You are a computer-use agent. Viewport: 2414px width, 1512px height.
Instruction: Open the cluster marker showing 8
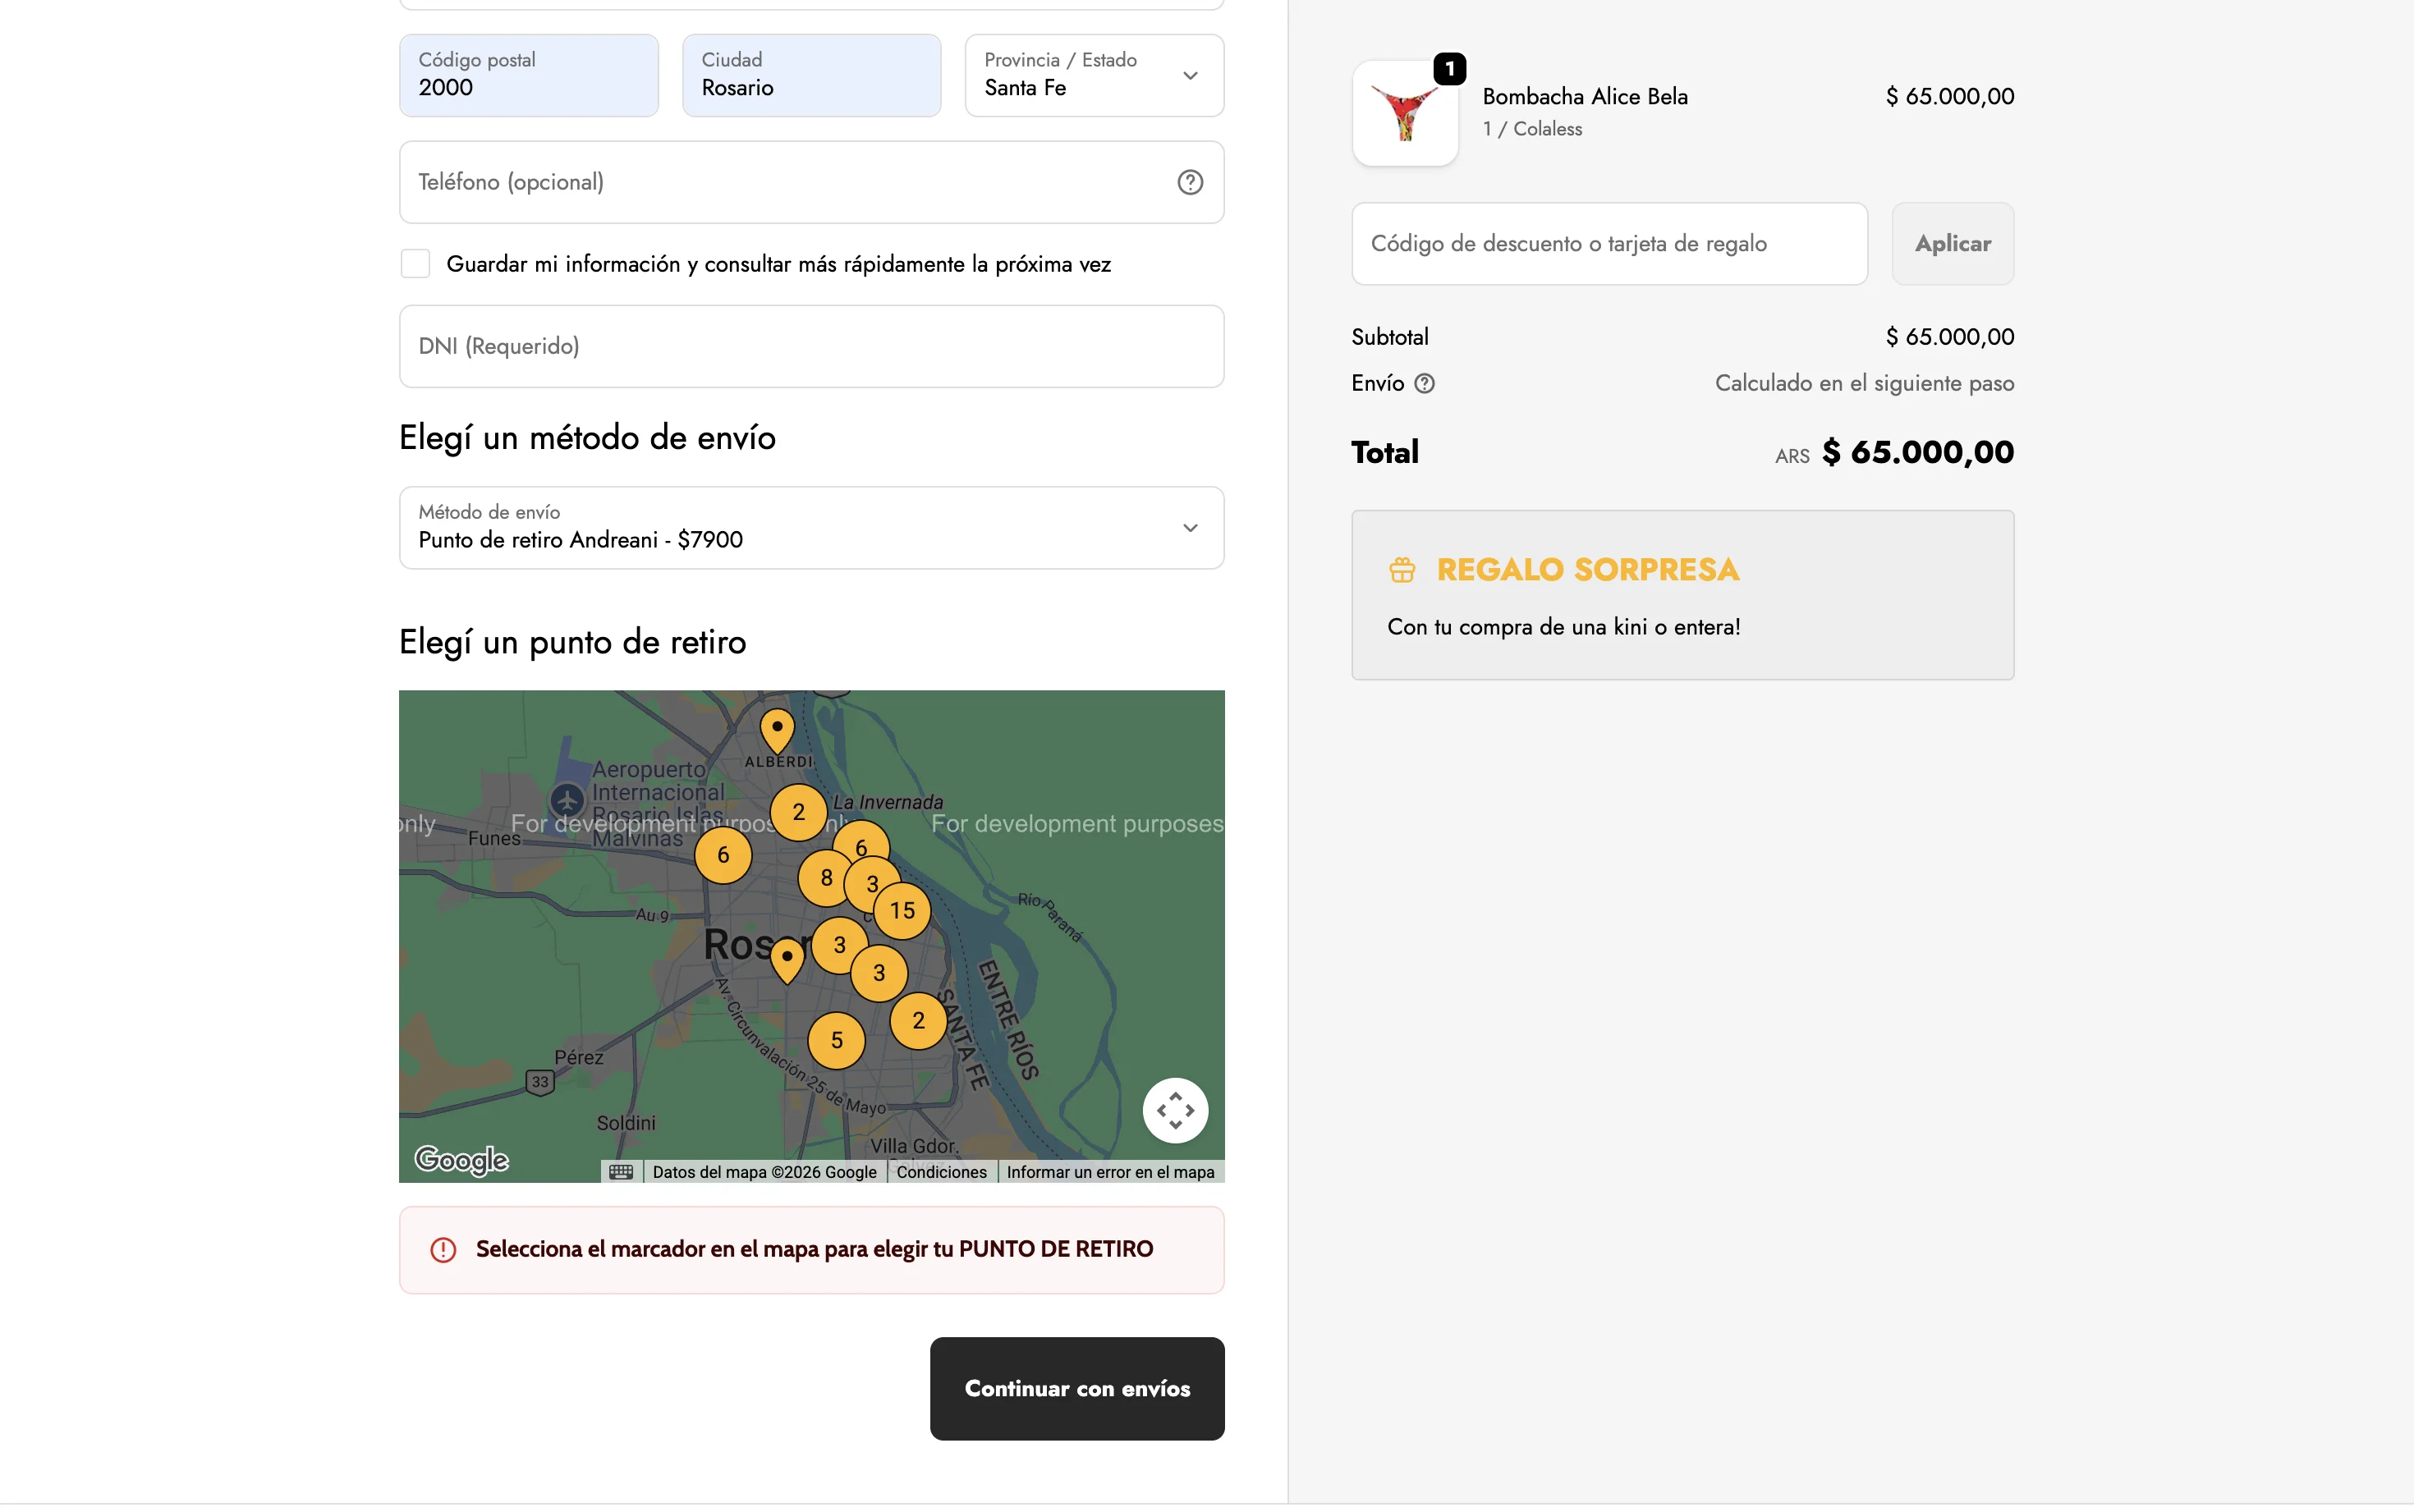tap(826, 878)
